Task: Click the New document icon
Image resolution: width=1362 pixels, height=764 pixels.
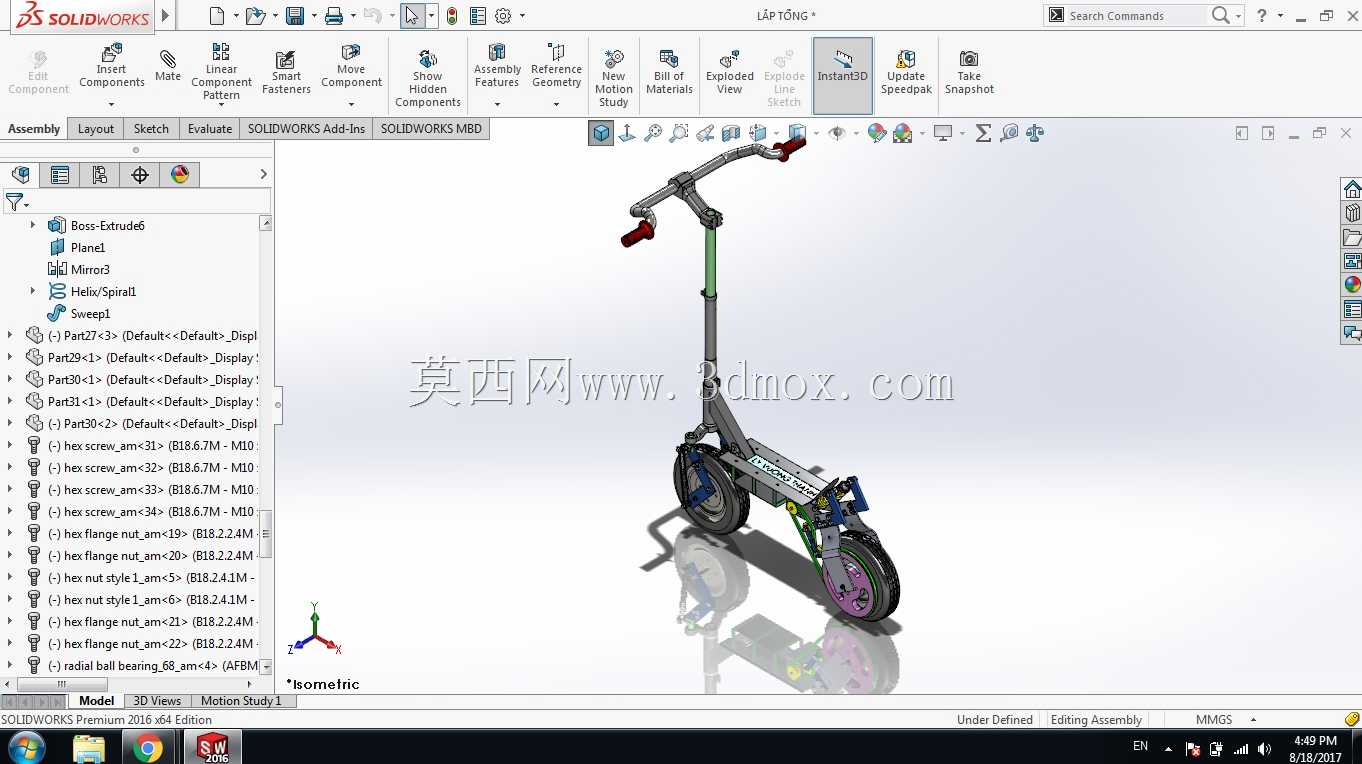Action: [217, 16]
